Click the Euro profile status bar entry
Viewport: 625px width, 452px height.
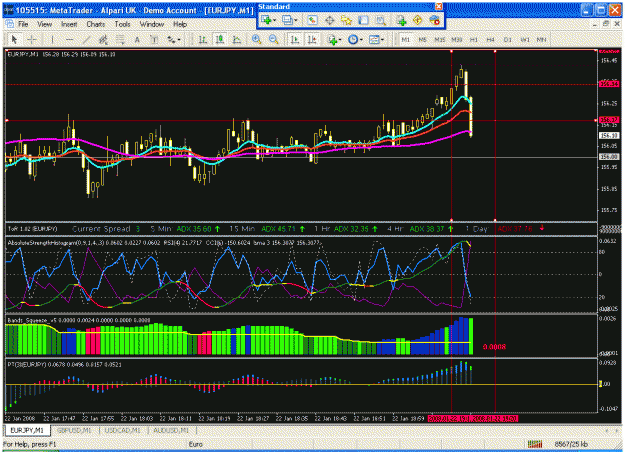pos(195,444)
